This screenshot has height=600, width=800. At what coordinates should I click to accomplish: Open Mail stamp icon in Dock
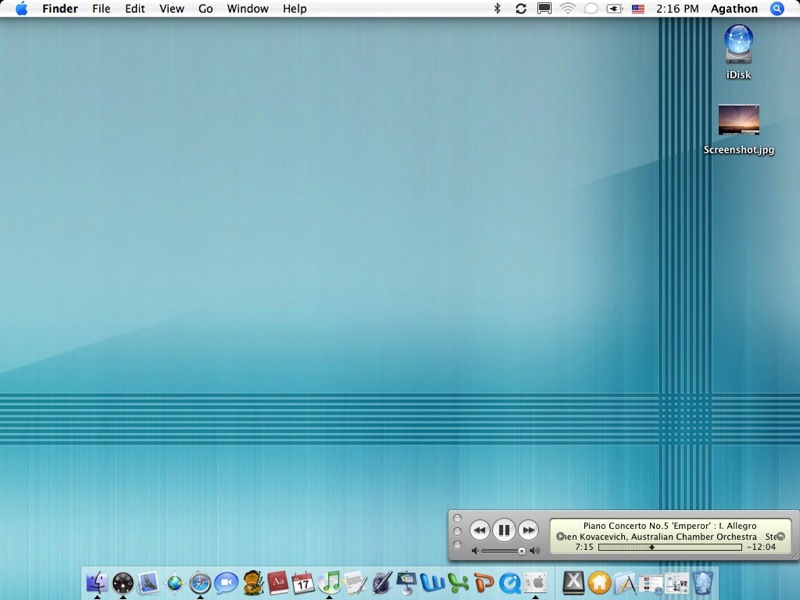pos(148,582)
